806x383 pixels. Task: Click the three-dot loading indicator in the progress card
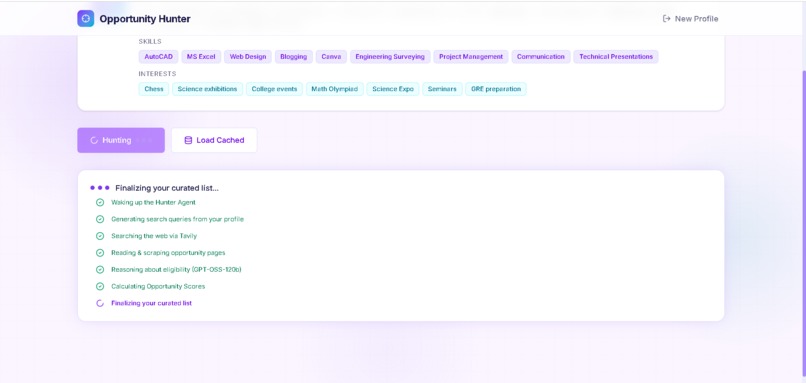coord(100,188)
